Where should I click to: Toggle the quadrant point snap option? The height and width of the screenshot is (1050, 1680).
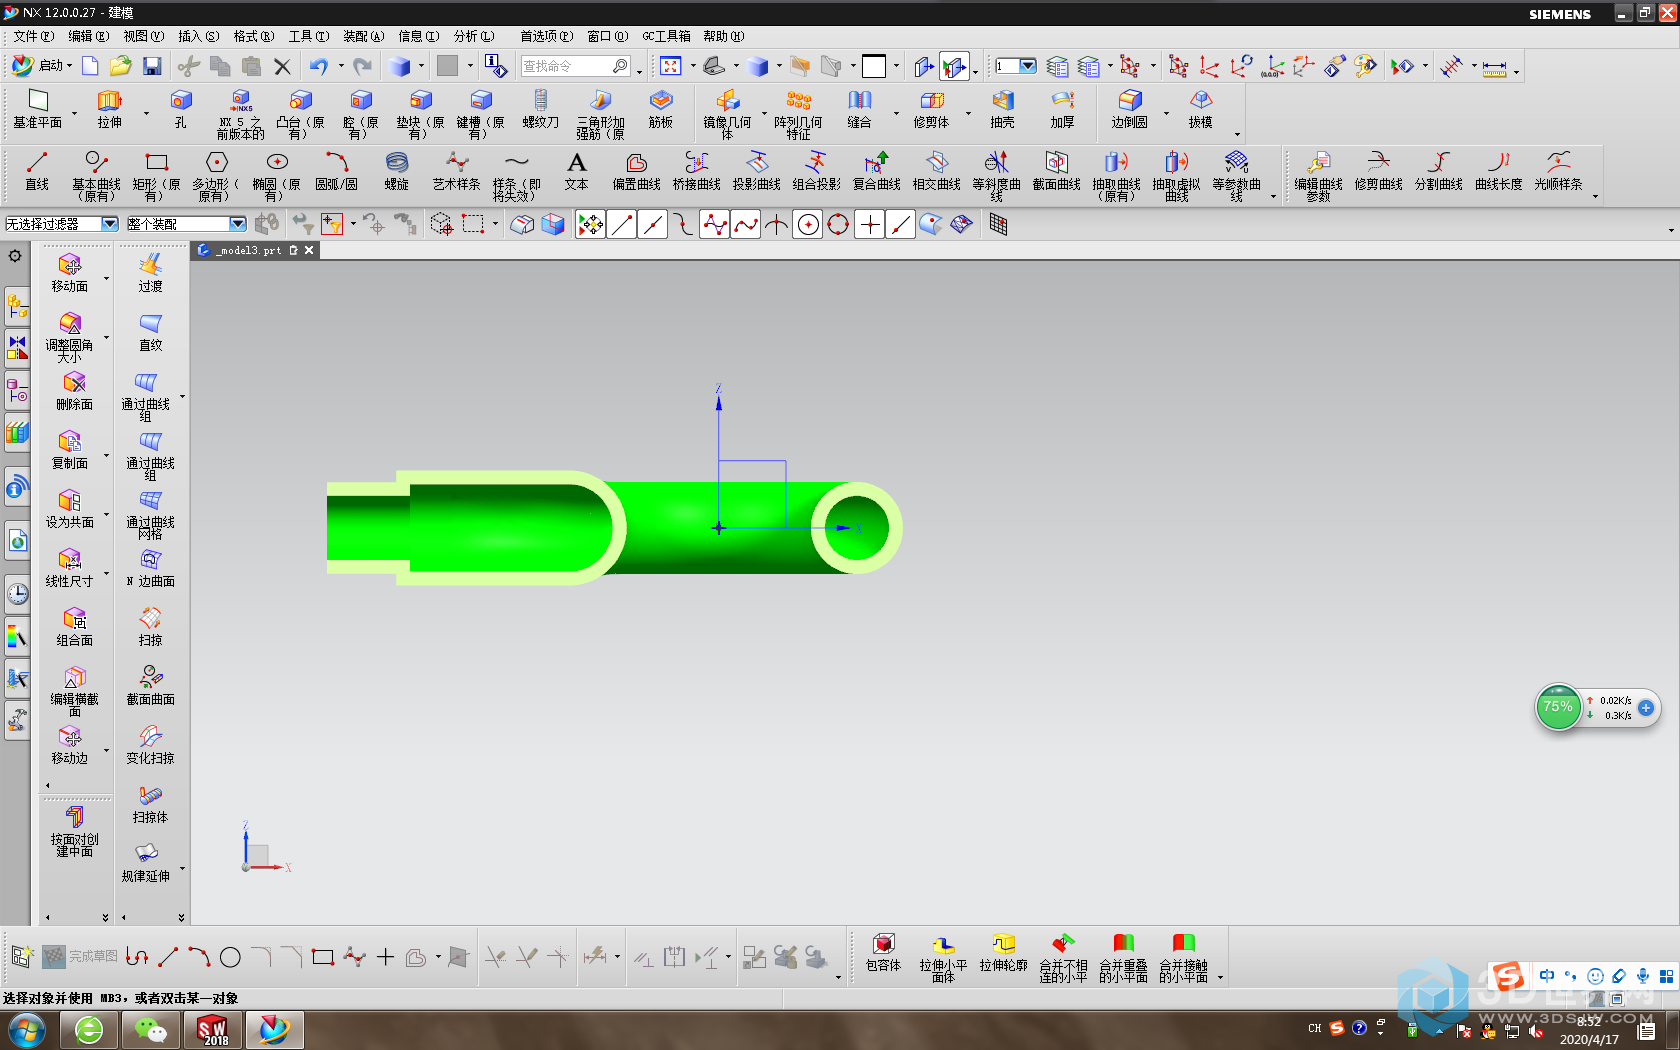point(838,225)
